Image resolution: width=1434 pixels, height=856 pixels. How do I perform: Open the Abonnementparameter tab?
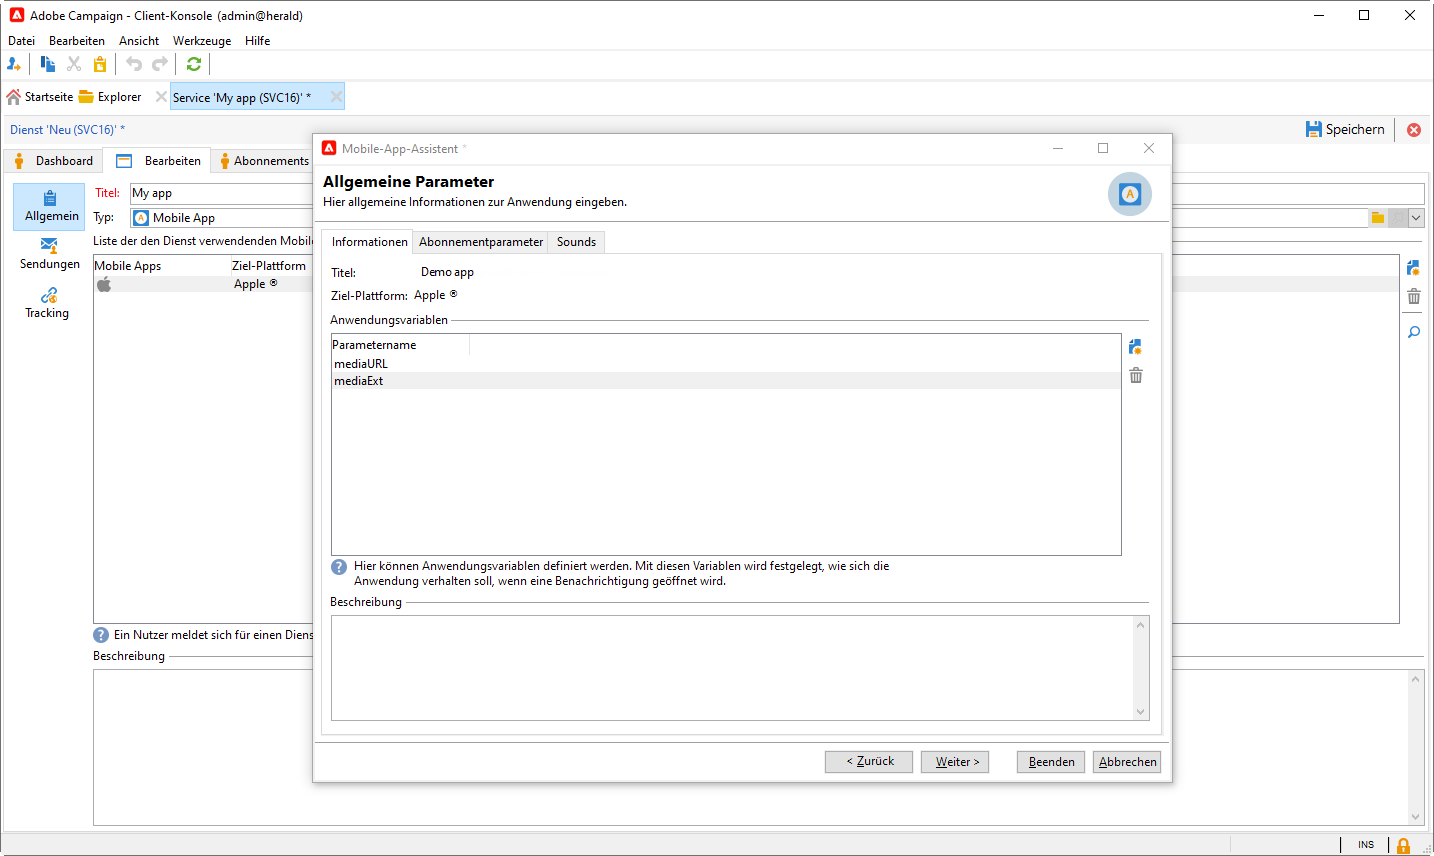(x=481, y=242)
